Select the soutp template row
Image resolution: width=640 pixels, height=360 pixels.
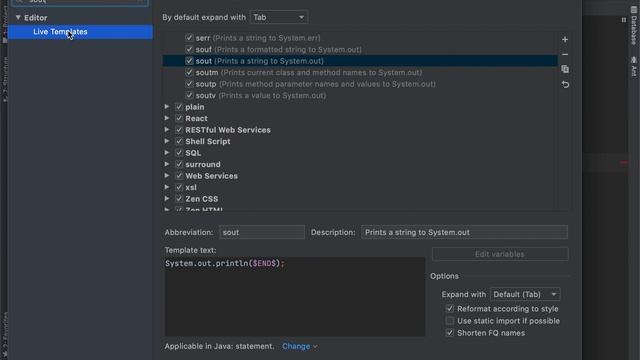coord(360,84)
